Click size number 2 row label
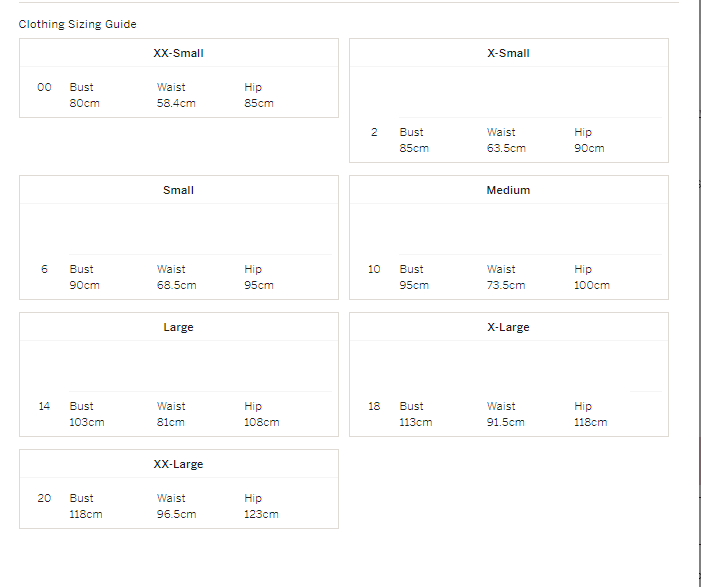 click(374, 132)
